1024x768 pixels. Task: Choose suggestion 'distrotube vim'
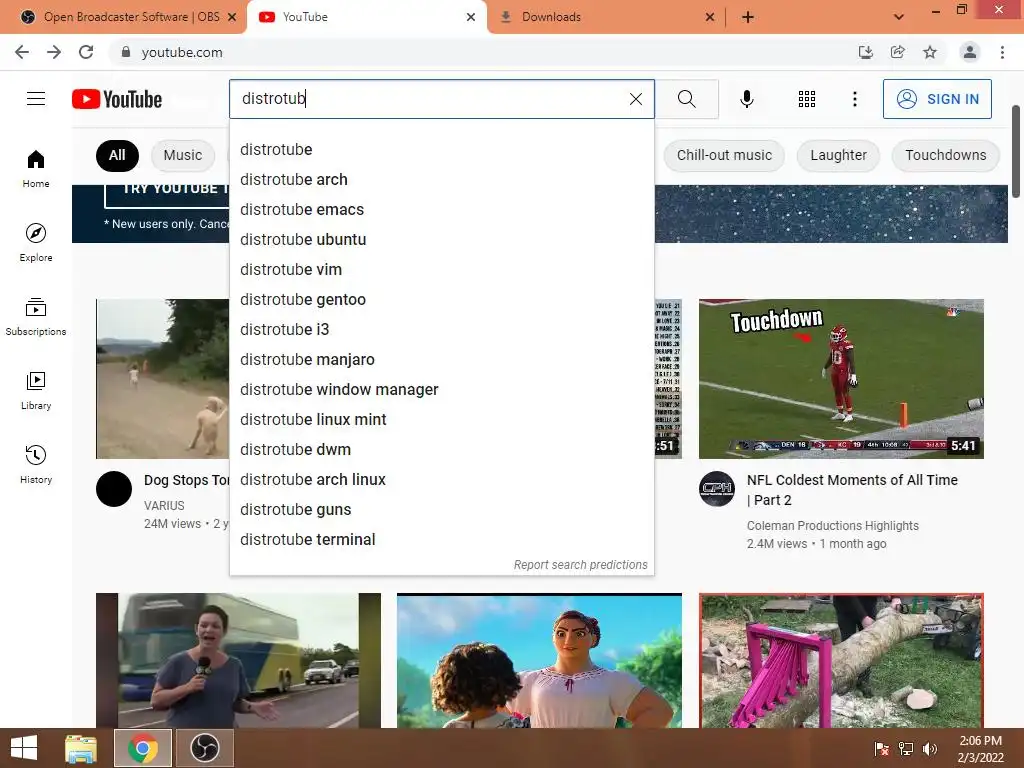click(x=441, y=270)
